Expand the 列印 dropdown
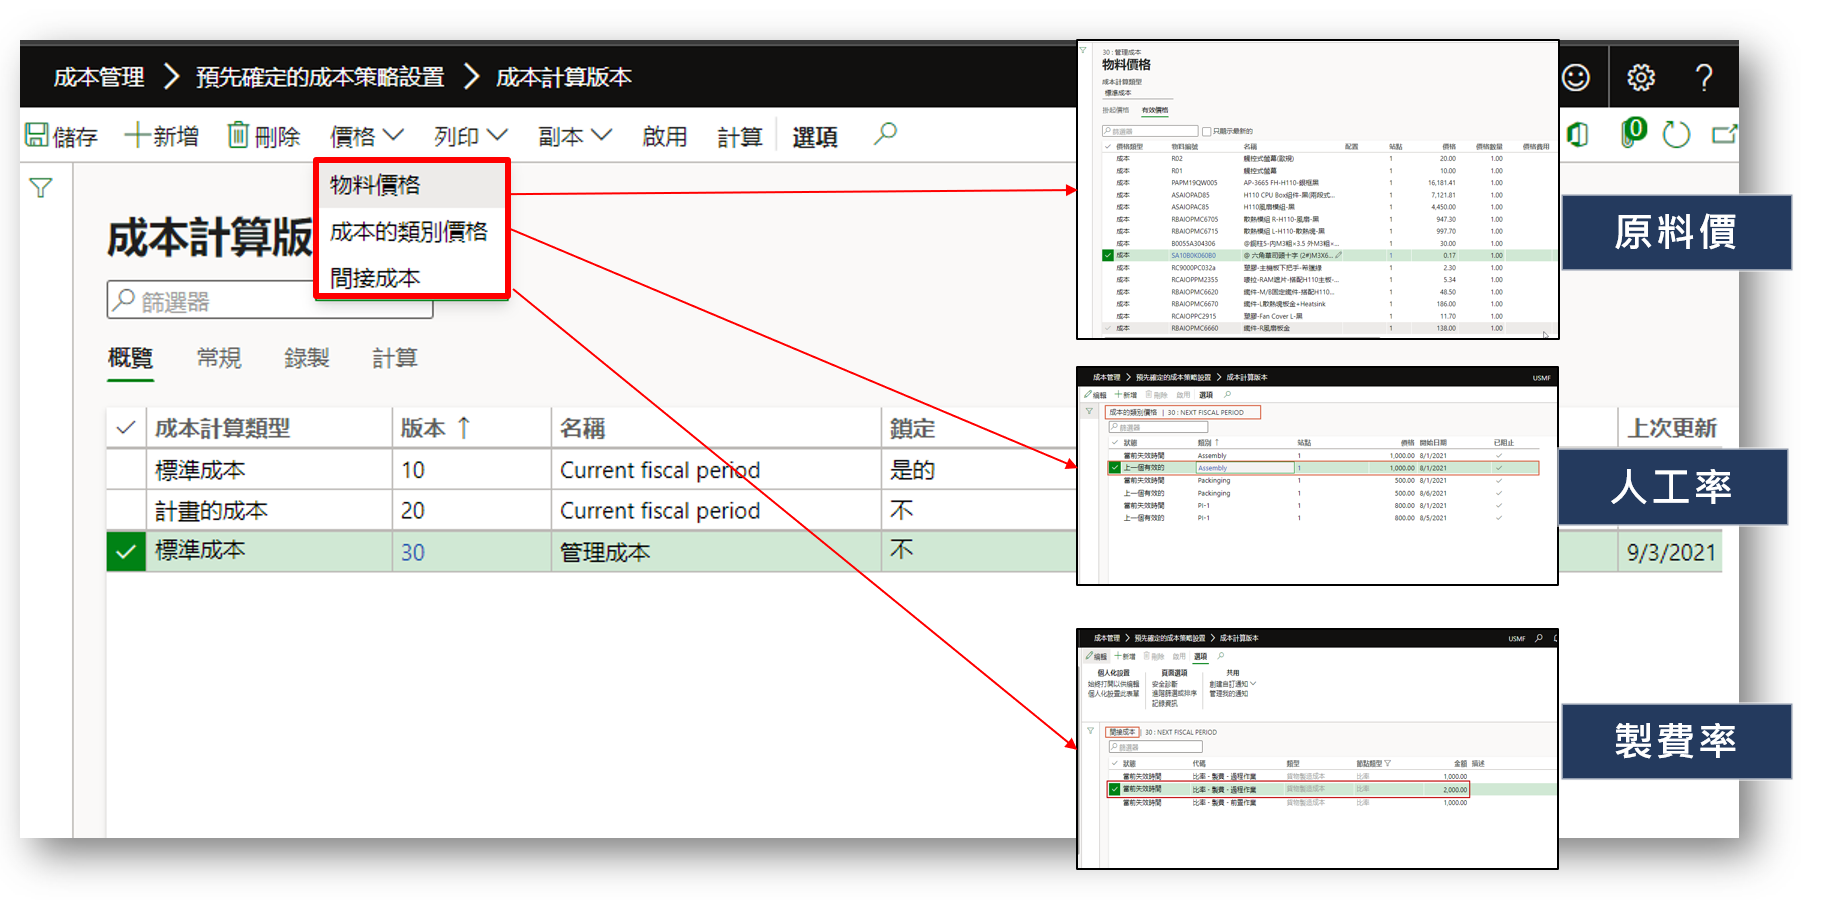This screenshot has height=912, width=1835. coord(467,134)
